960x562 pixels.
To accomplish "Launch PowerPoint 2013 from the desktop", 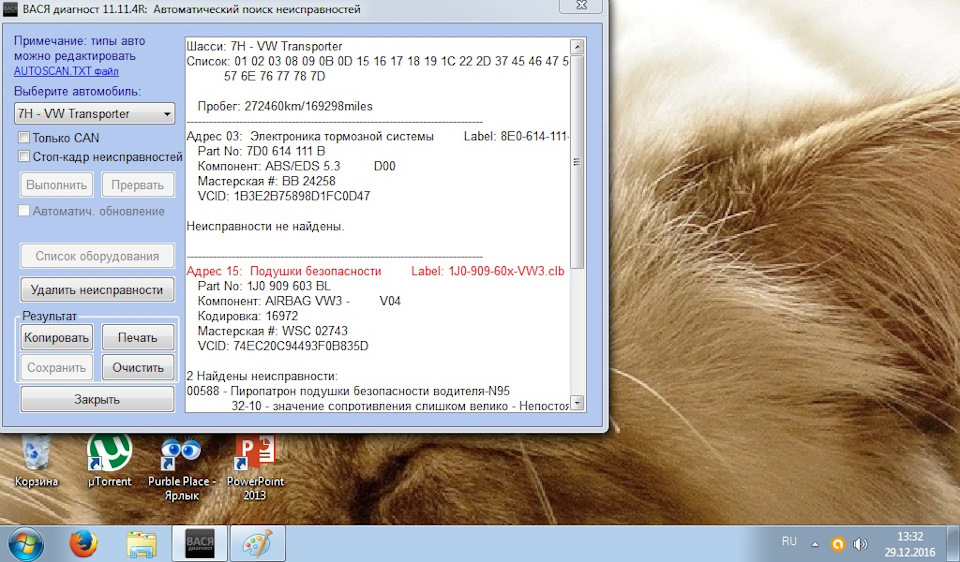I will [255, 468].
